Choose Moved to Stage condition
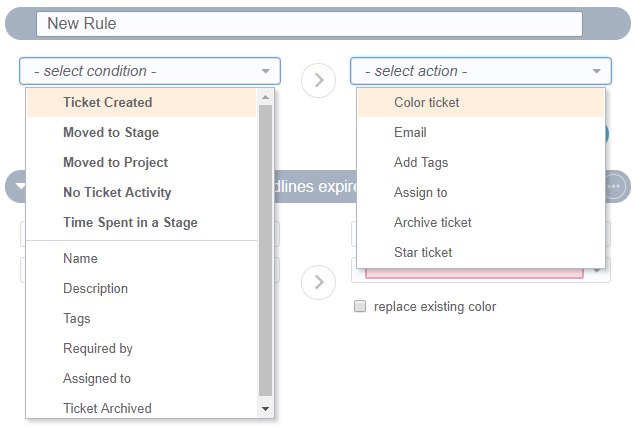 tap(111, 132)
